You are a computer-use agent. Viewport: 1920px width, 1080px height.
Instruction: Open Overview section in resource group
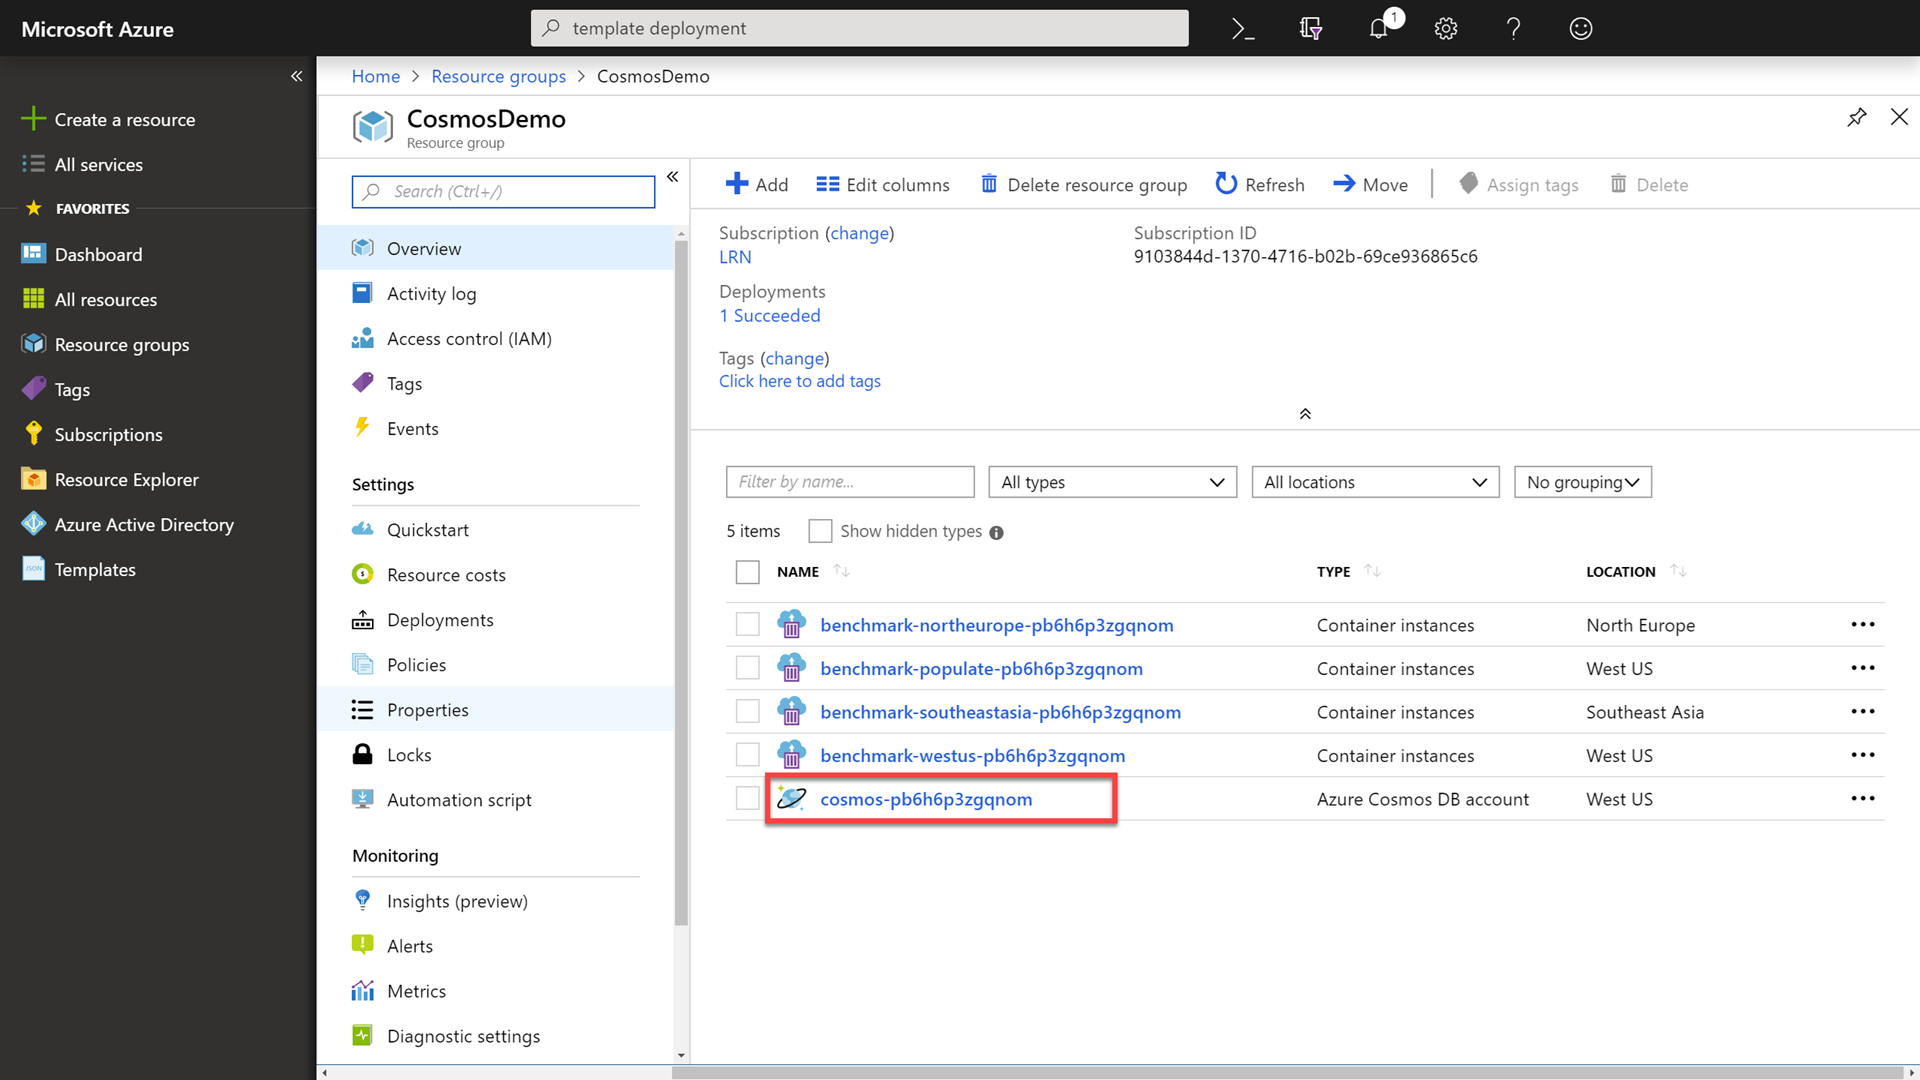pos(425,248)
